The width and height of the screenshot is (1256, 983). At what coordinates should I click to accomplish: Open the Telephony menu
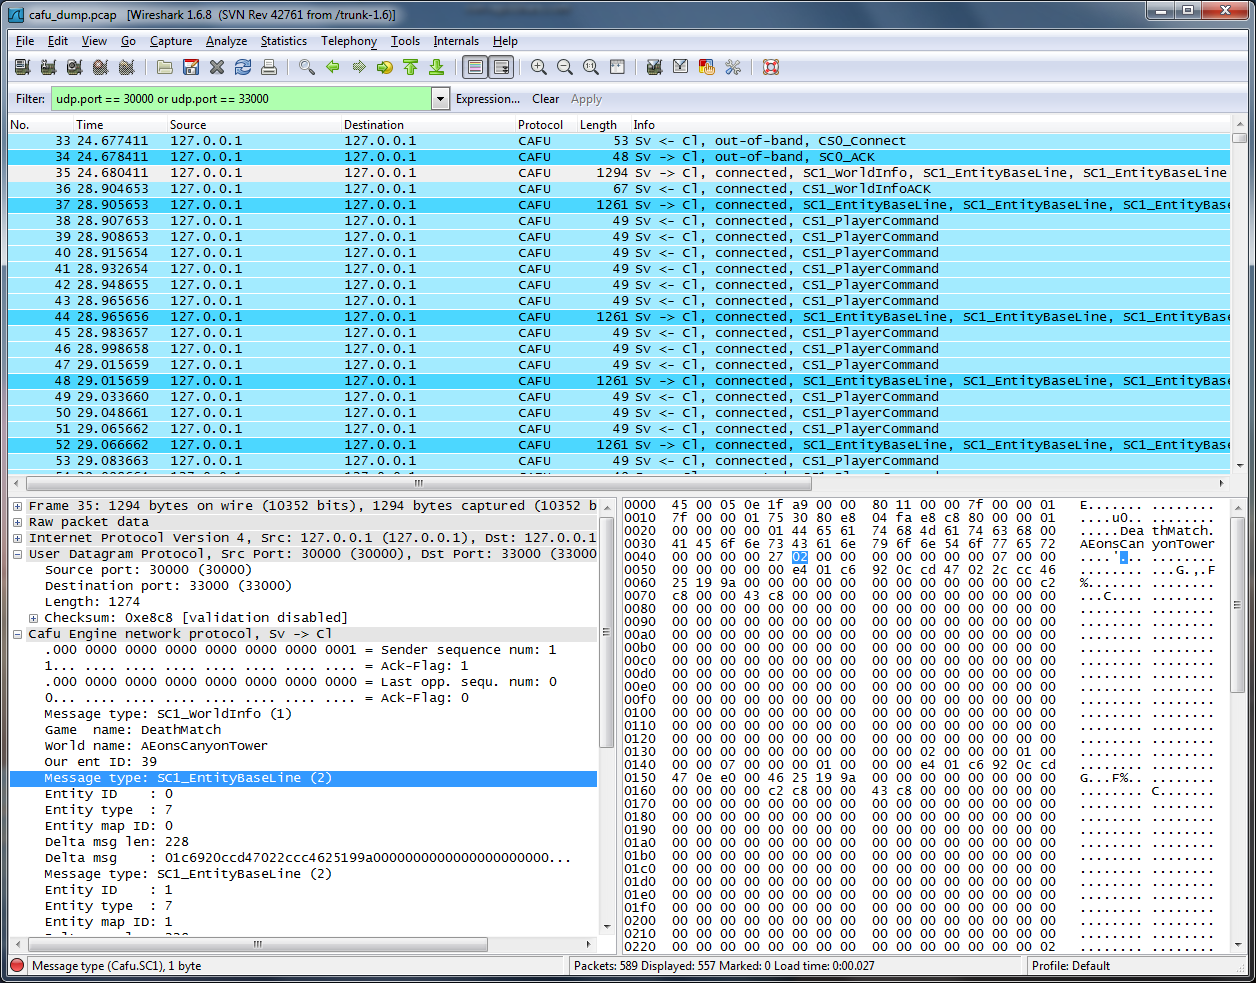pyautogui.click(x=349, y=41)
